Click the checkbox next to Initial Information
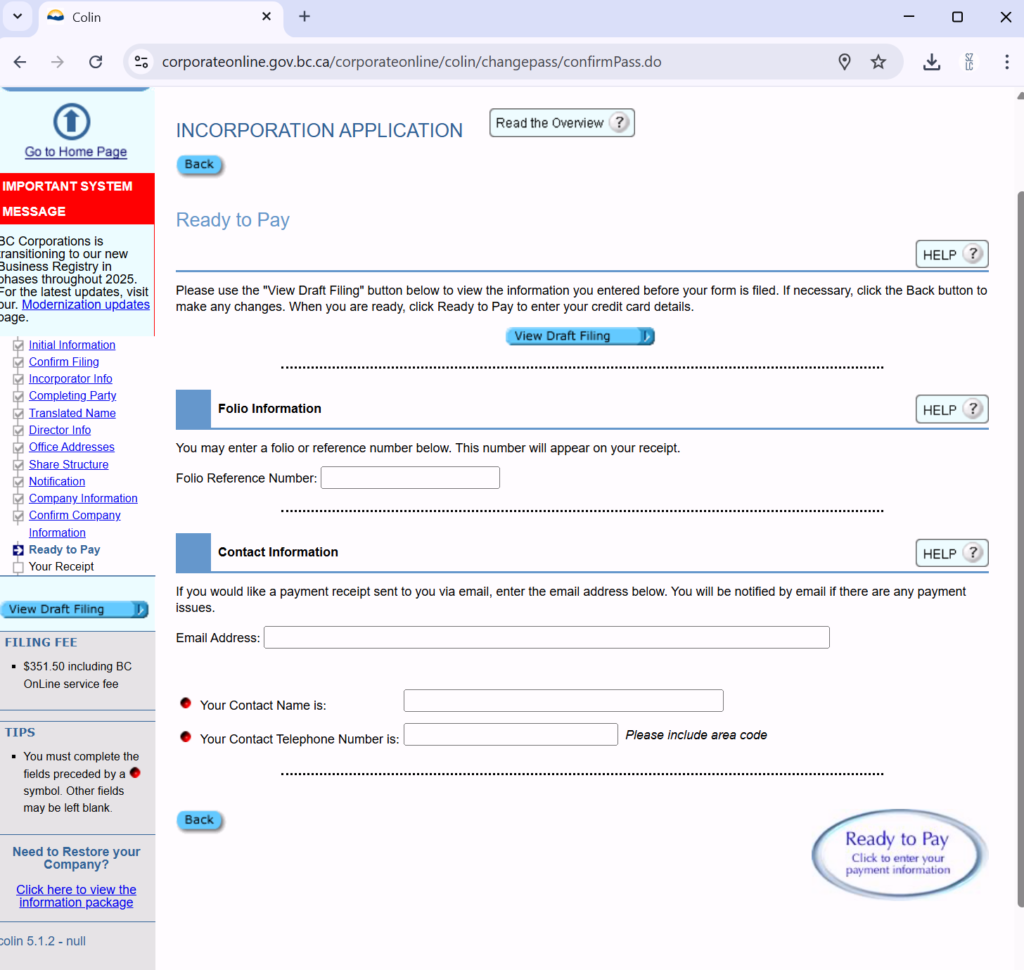This screenshot has height=970, width=1024. [18, 346]
